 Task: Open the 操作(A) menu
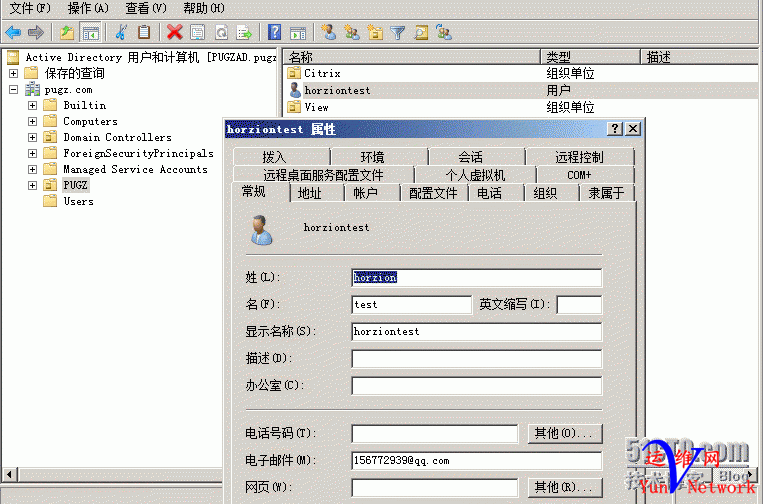(88, 8)
